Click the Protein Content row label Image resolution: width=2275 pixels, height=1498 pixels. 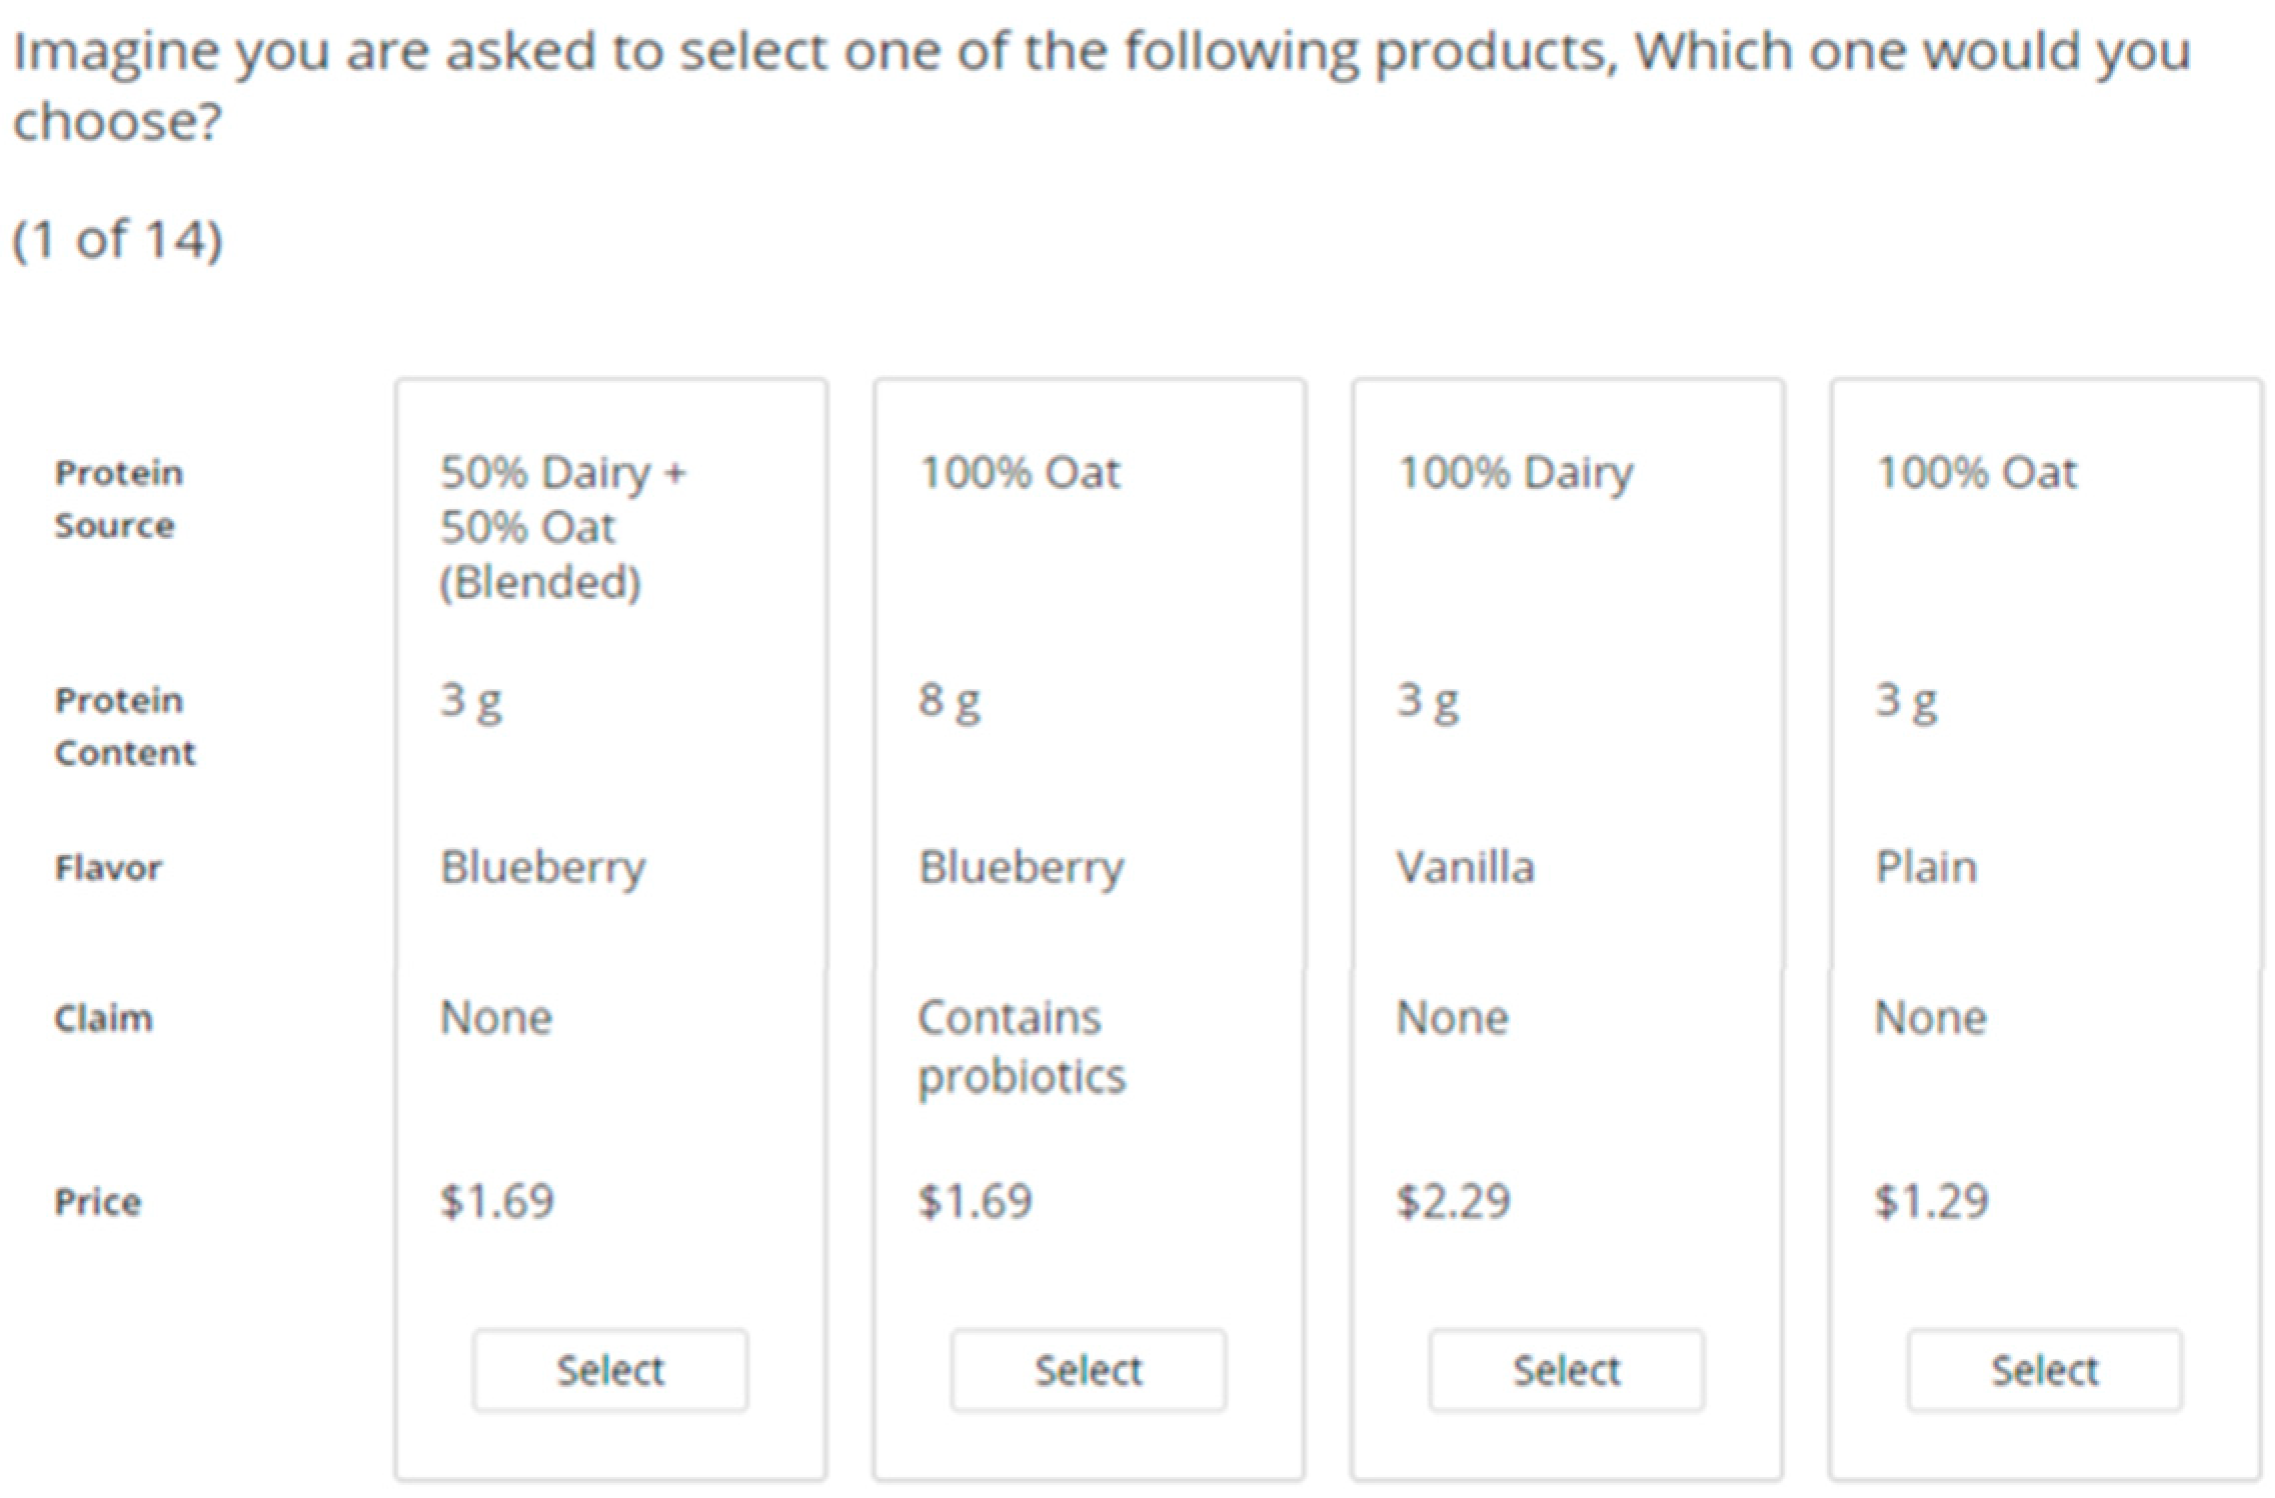point(125,726)
